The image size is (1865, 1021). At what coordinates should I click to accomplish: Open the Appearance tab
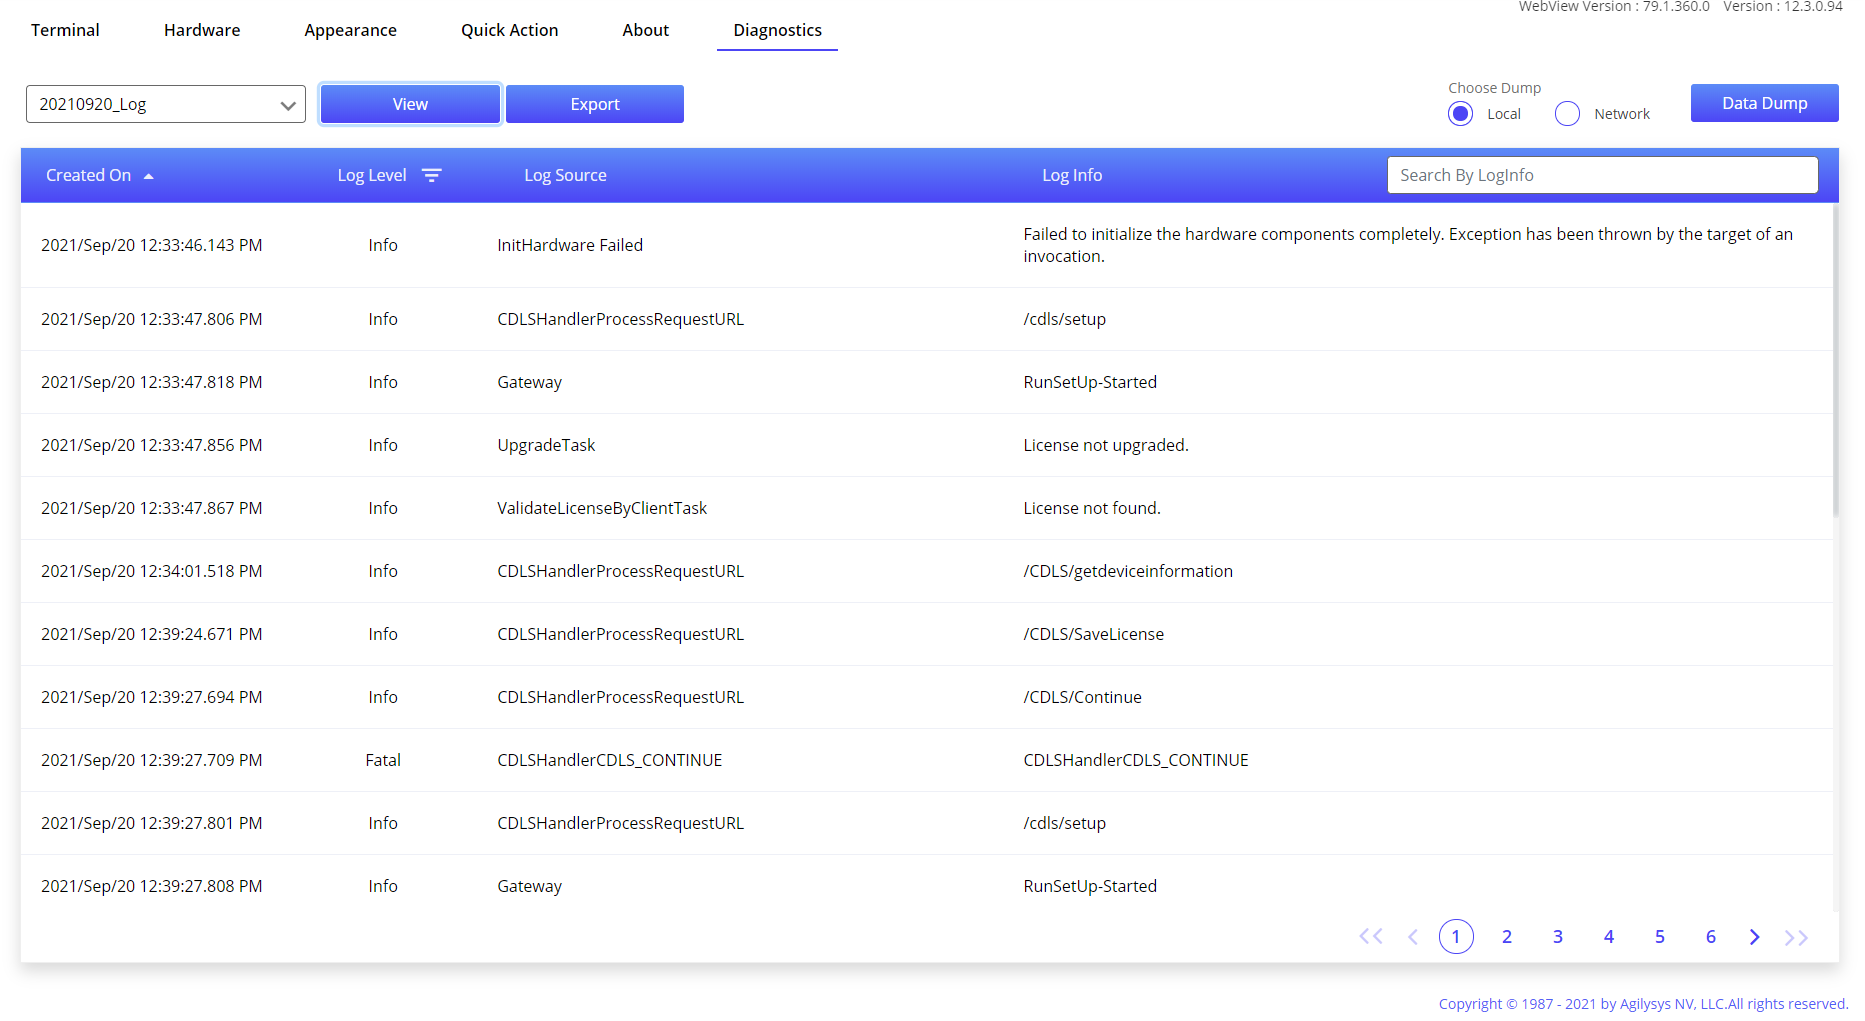[x=351, y=30]
